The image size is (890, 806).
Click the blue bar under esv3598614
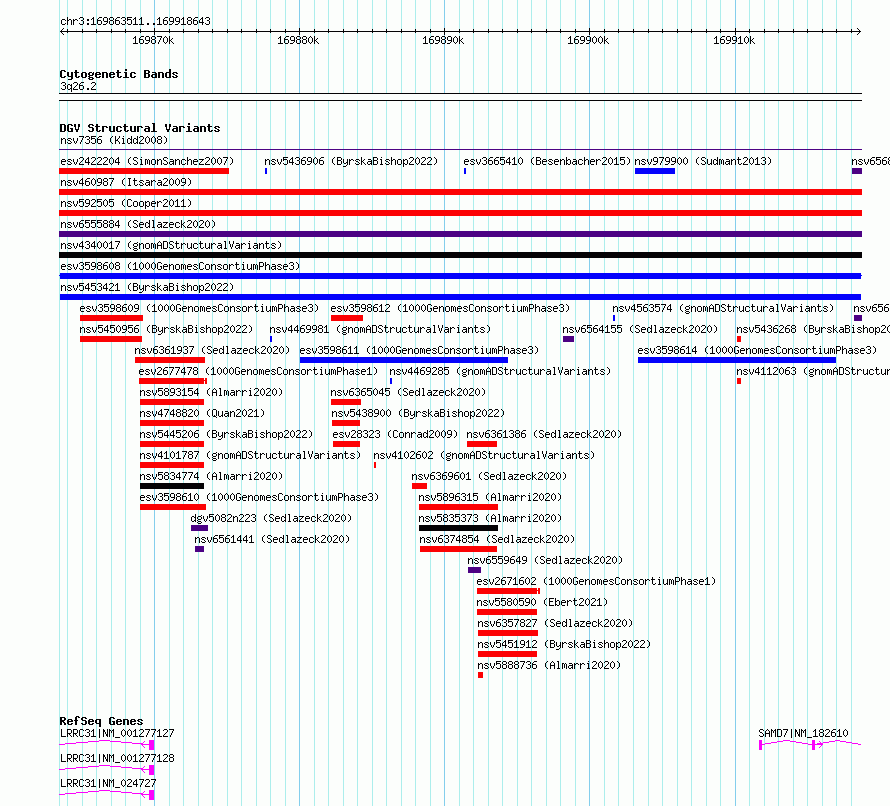click(x=737, y=360)
